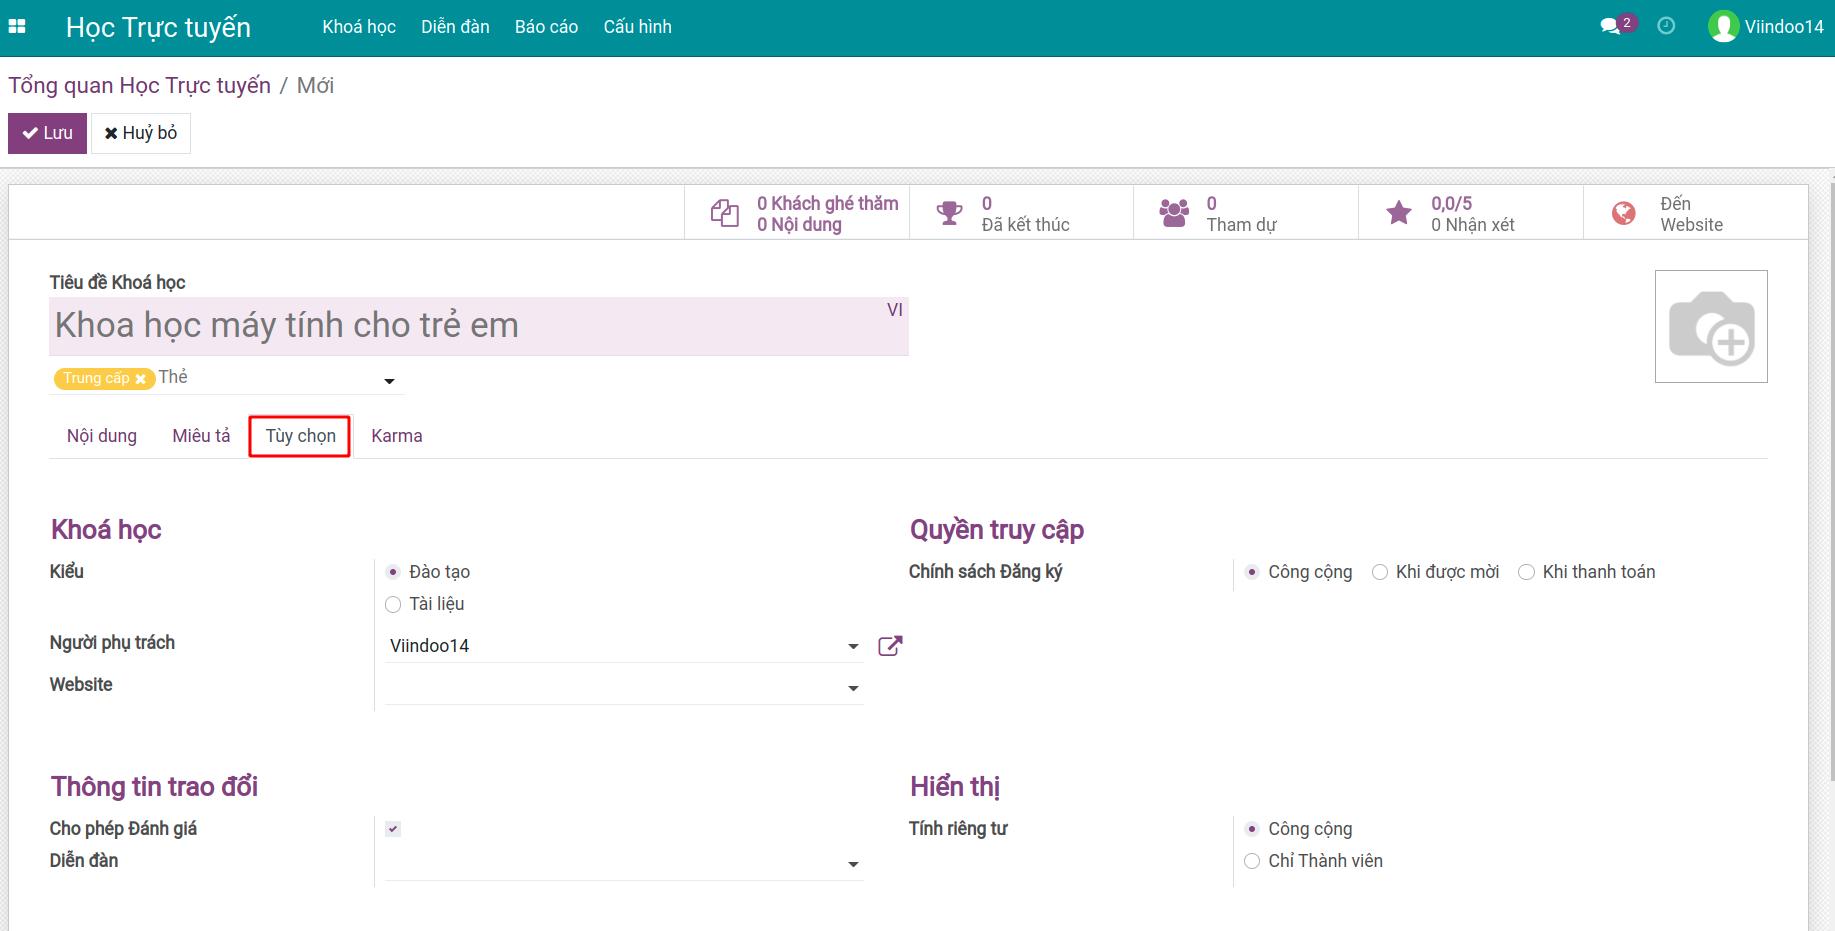Open the apps grid menu icon
Screen dimensions: 1835x931
point(17,27)
